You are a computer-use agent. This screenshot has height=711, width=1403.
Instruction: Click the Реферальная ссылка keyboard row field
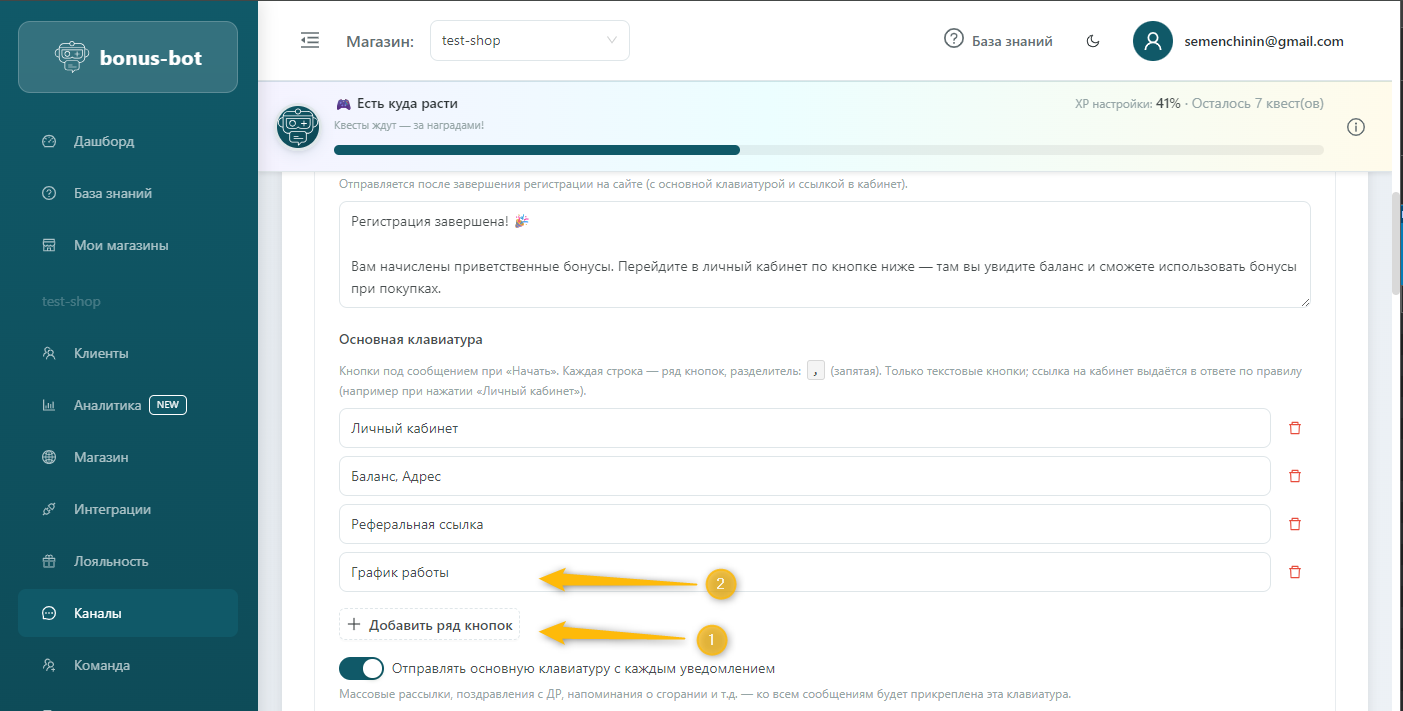click(805, 524)
